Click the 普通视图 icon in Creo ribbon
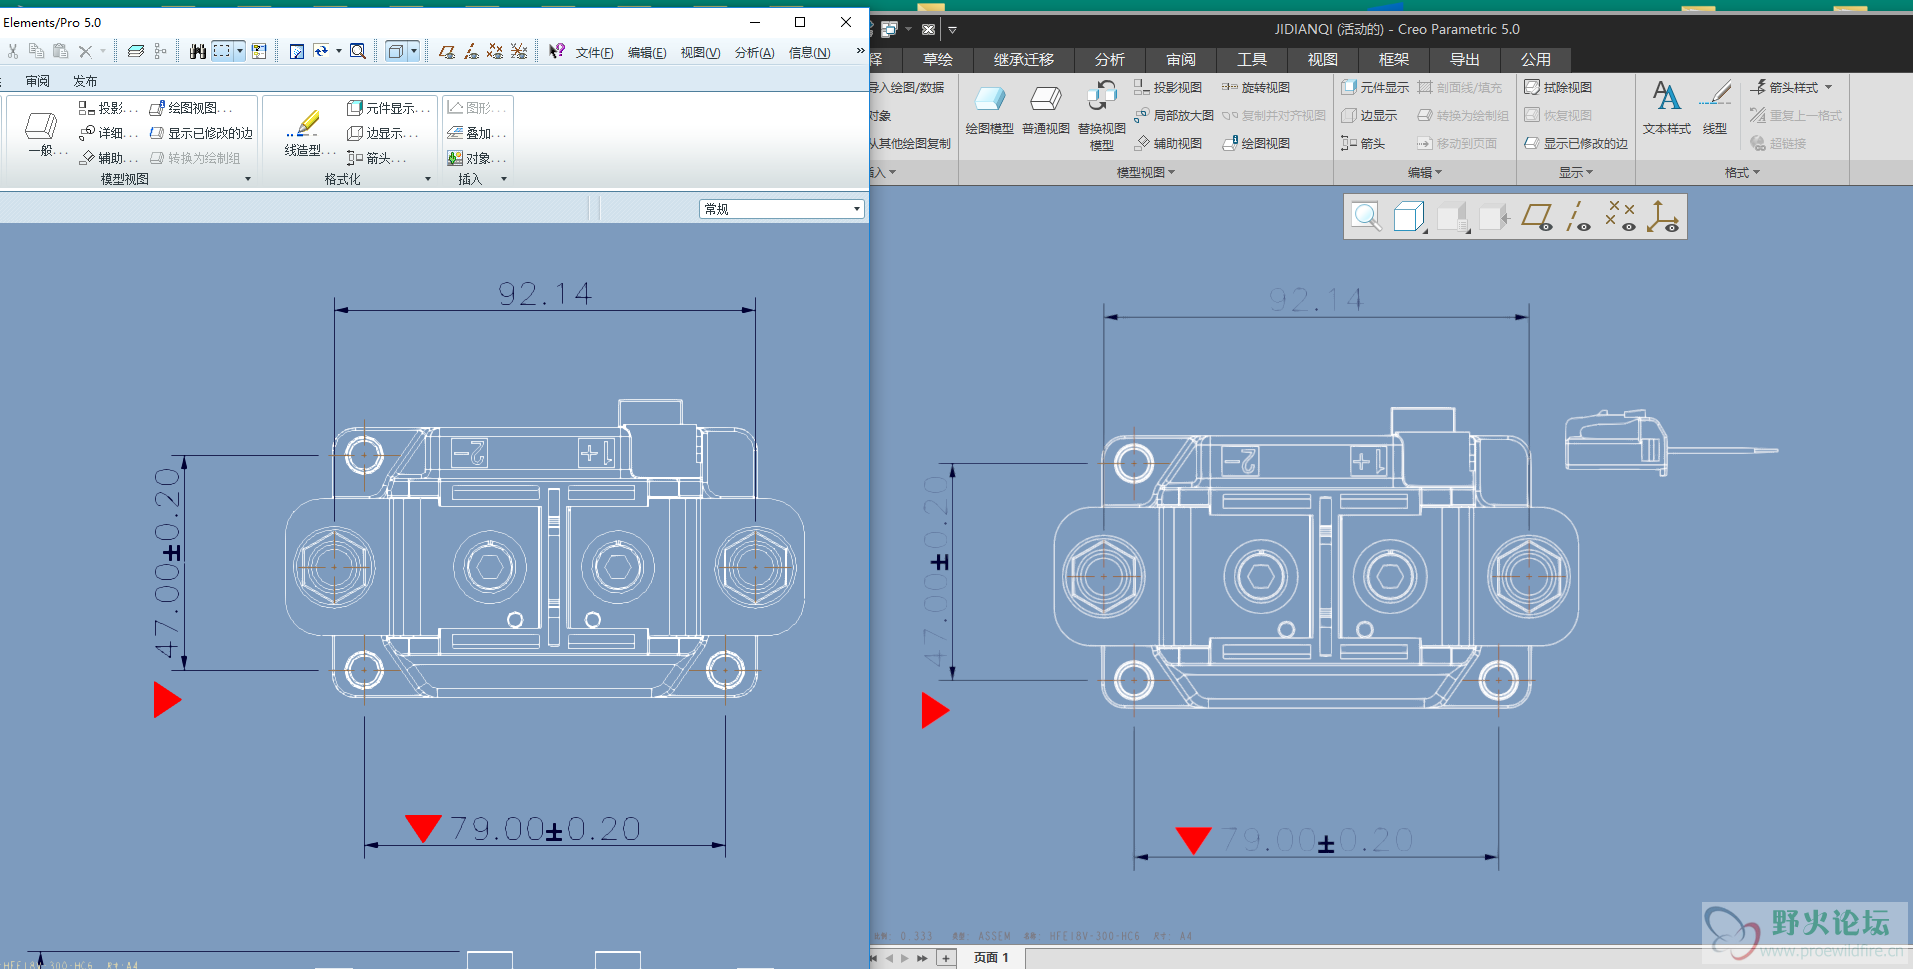The image size is (1913, 969). click(x=1046, y=98)
